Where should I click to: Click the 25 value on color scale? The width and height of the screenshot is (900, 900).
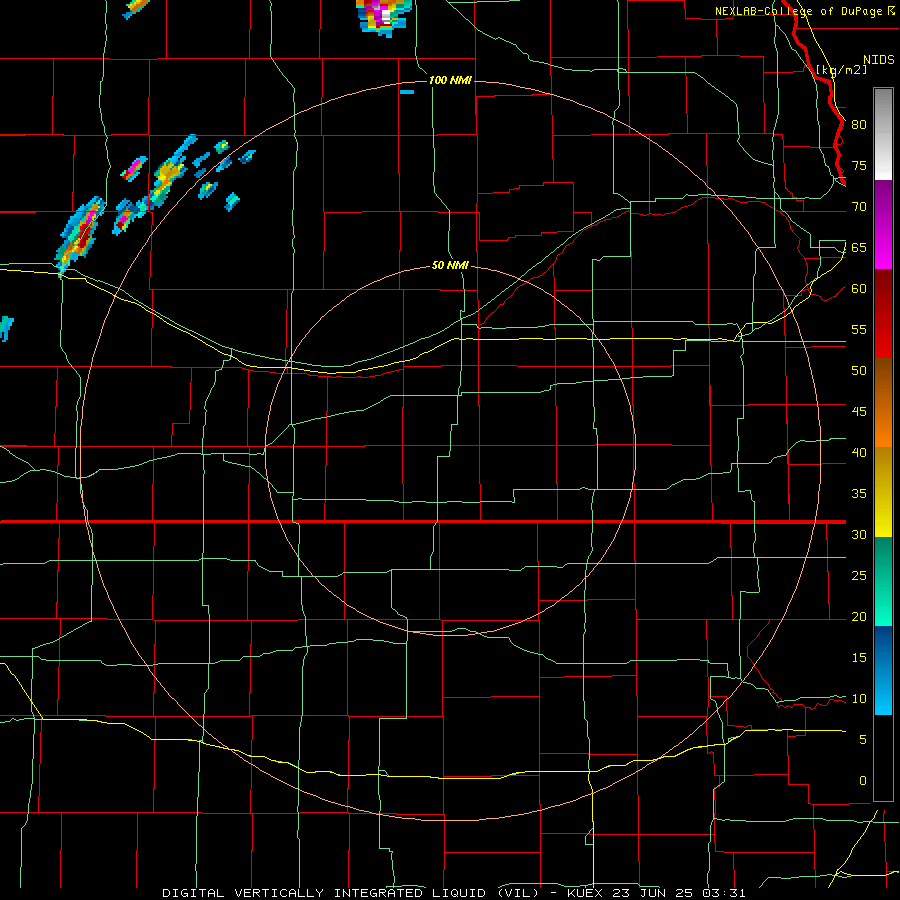[859, 575]
